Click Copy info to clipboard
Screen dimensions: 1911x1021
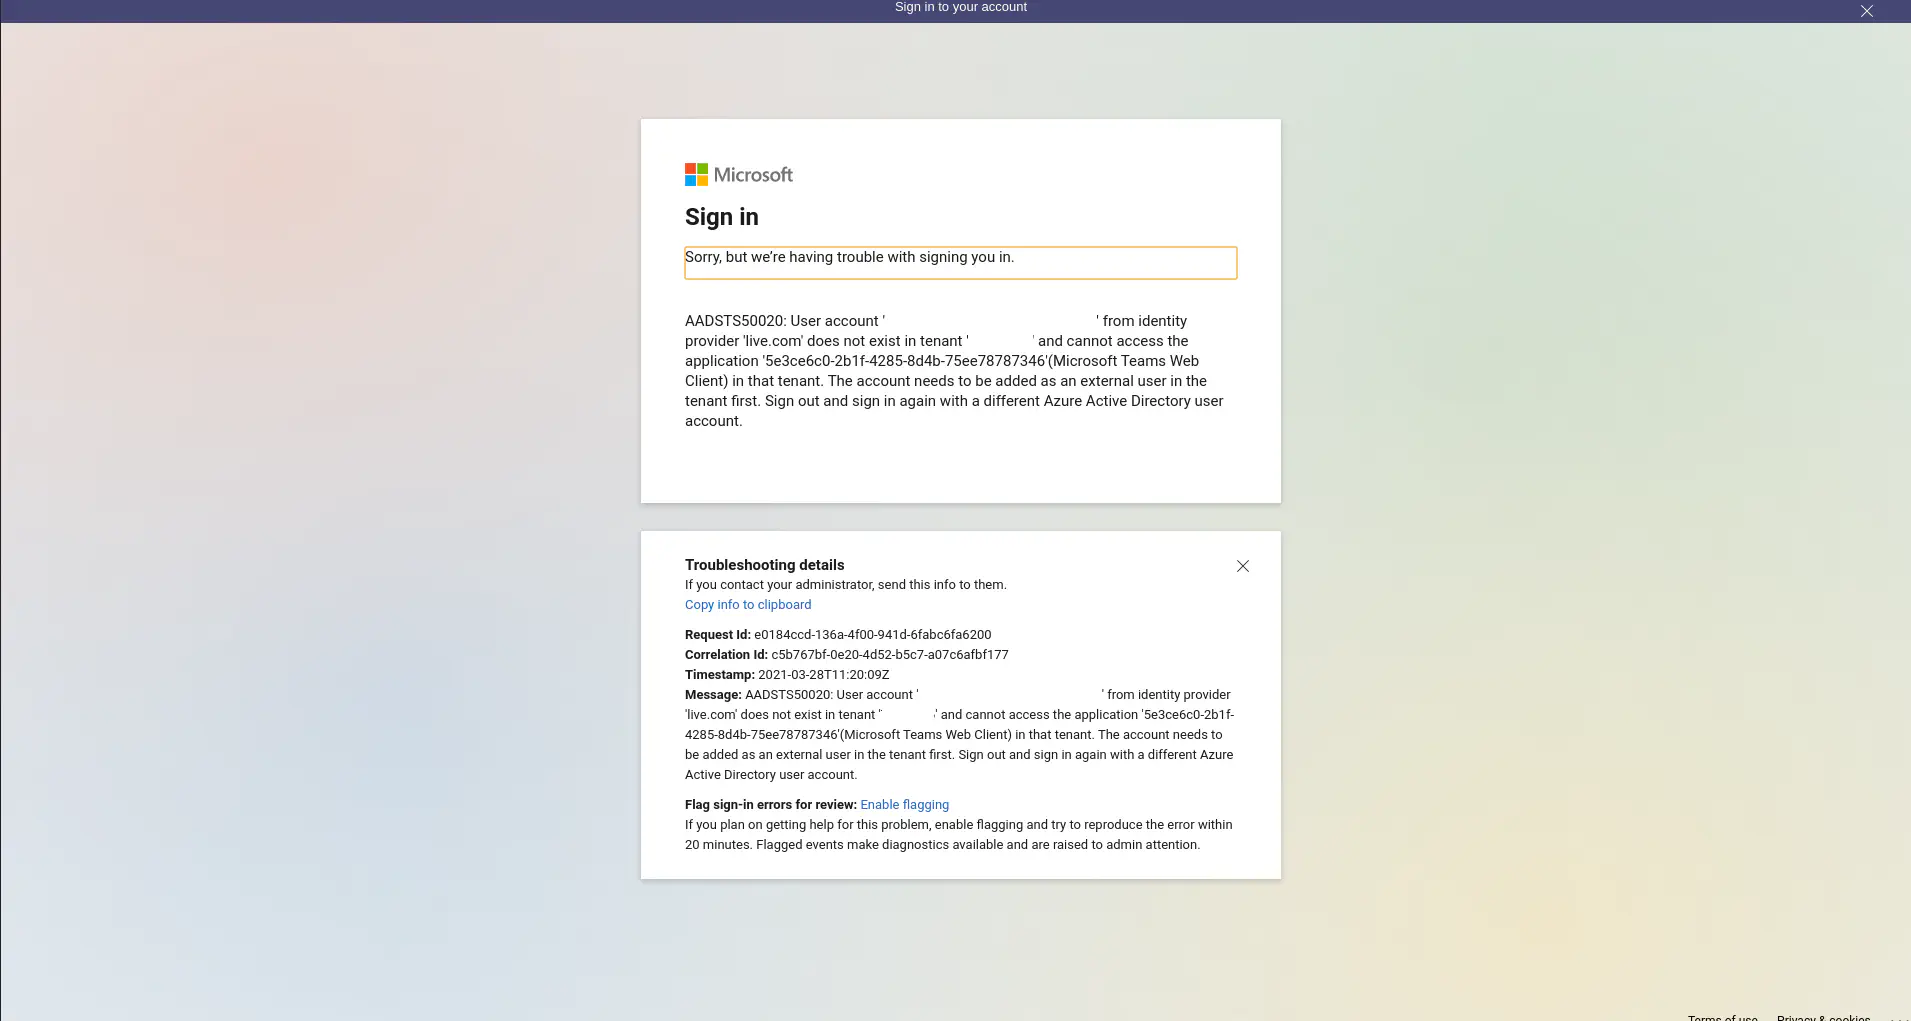pyautogui.click(x=747, y=605)
